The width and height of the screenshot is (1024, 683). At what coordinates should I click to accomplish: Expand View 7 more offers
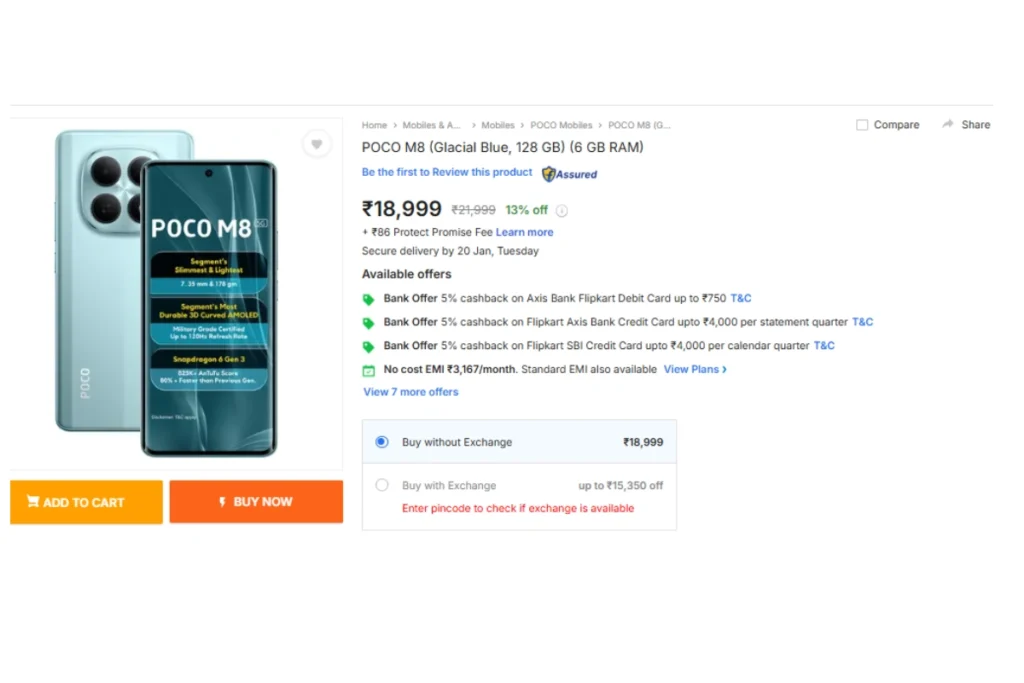(x=410, y=392)
